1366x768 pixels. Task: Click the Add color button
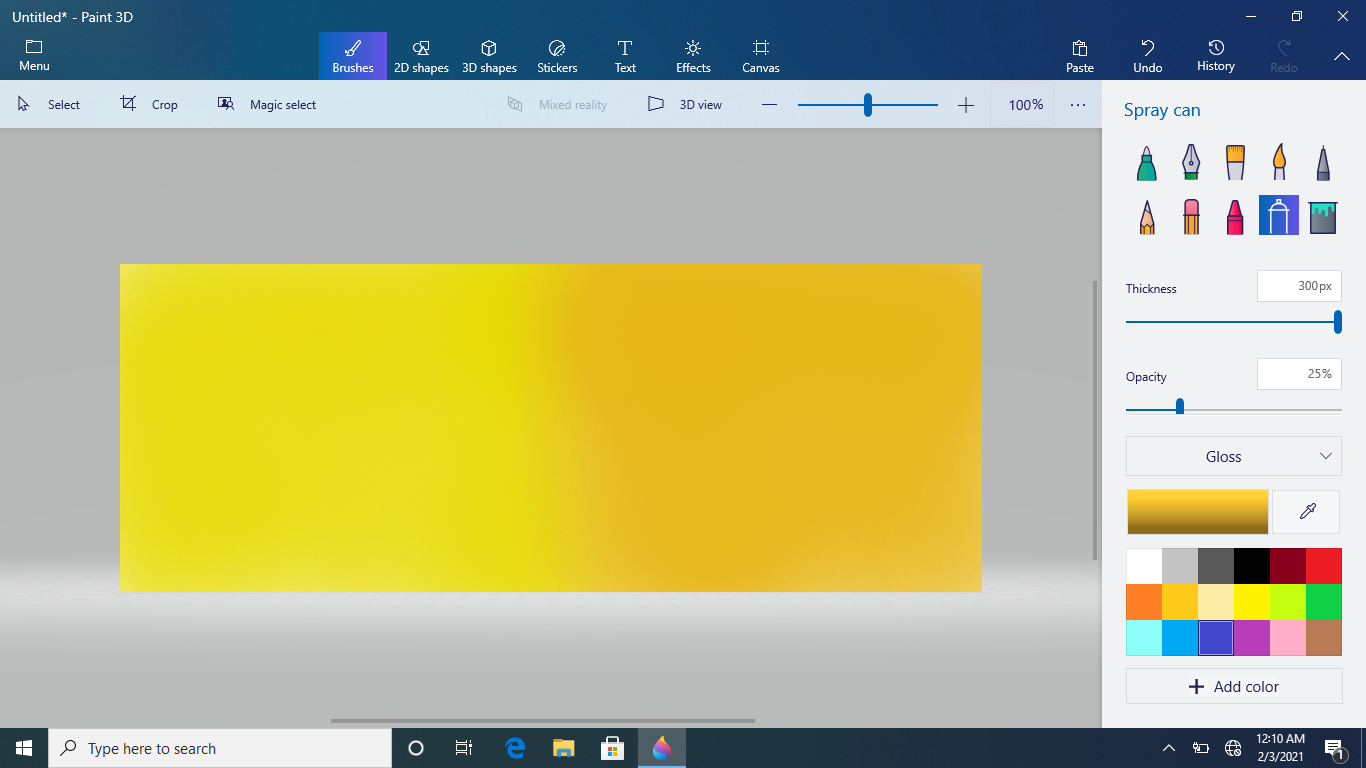[x=1233, y=686]
